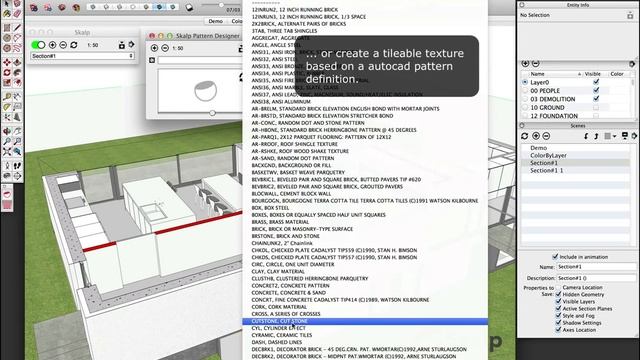Open the Section#1 dropdown in Skalp
Screen dimensions: 640x360
click(82, 56)
